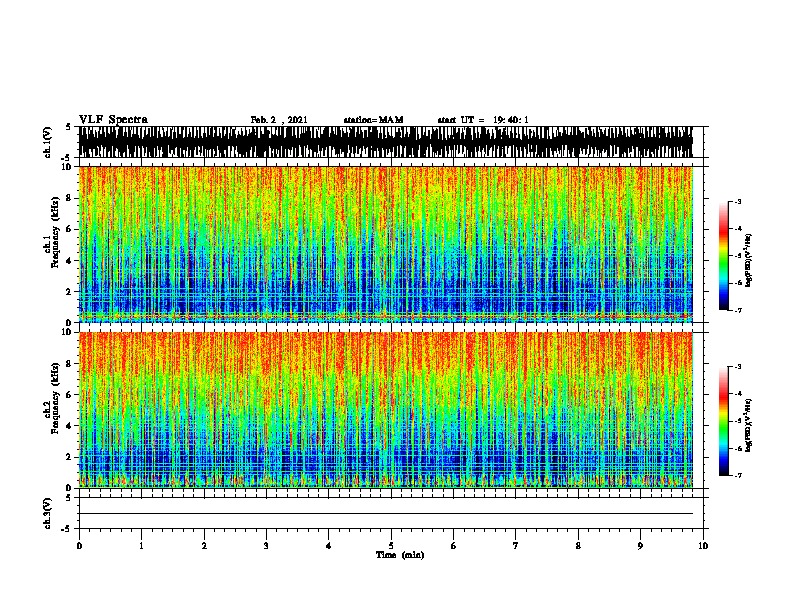Click the 2 kHz tick on ch.2 frequency axis
Screen dimensions: 792x612
pyautogui.click(x=69, y=457)
